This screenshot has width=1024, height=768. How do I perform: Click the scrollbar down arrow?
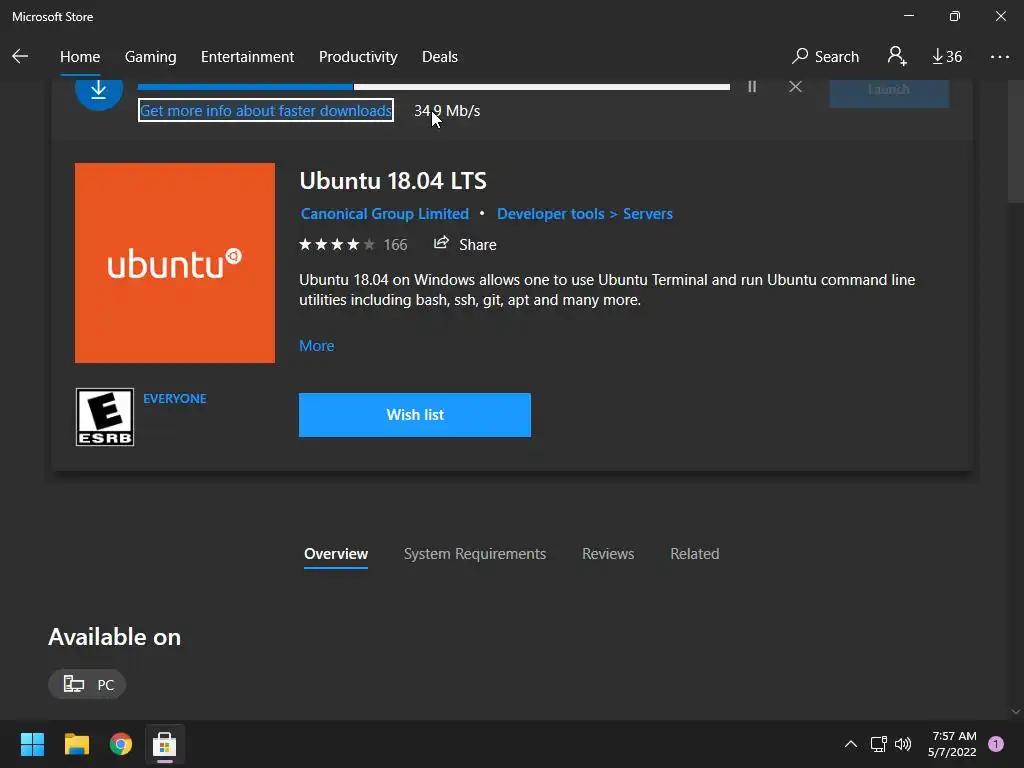tap(1016, 712)
